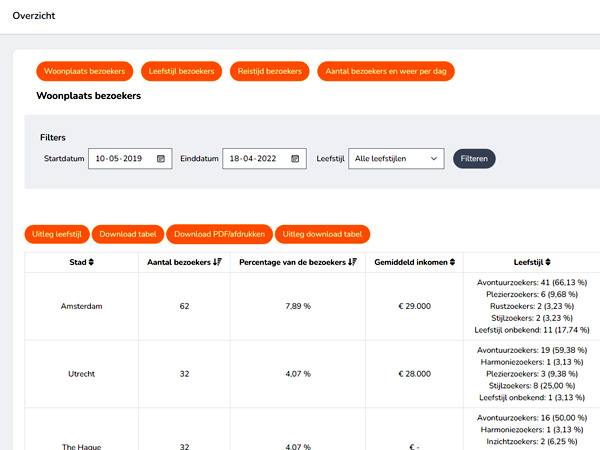Image resolution: width=600 pixels, height=450 pixels.
Task: Click Avontuurzoekers: 41 (66,13 %) entry
Action: click(x=532, y=282)
